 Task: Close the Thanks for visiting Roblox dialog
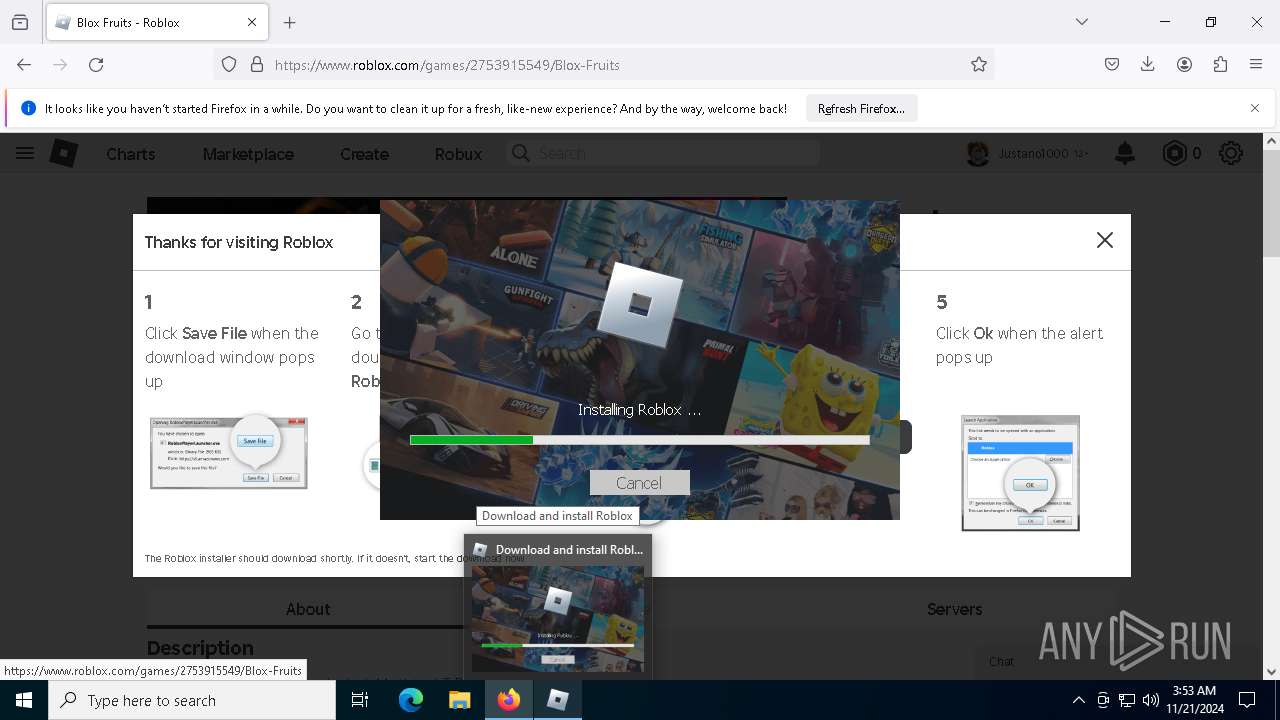(x=1104, y=240)
